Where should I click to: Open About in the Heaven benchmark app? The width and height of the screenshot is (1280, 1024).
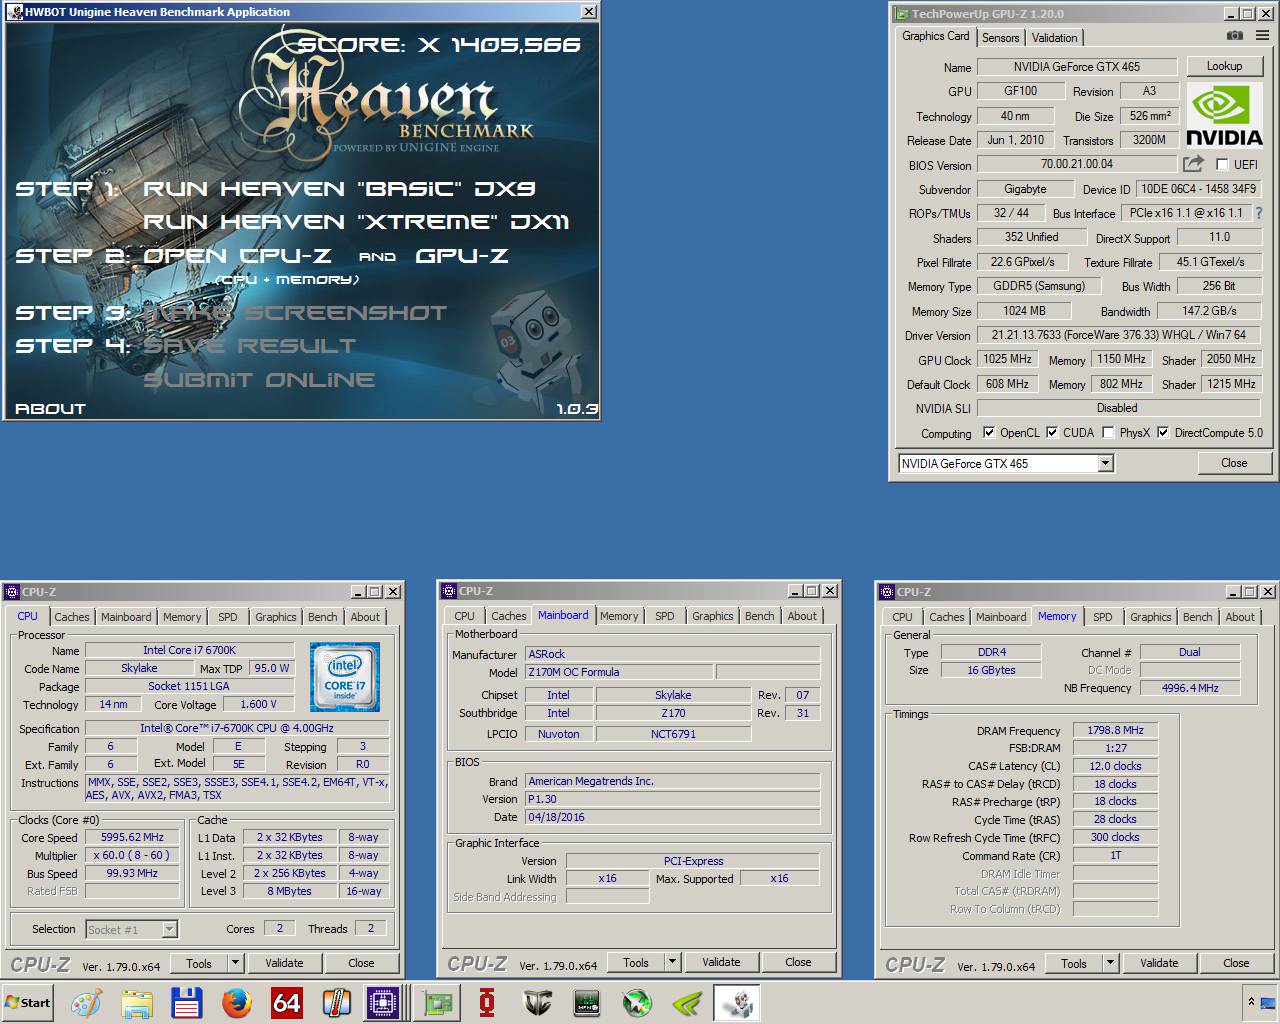point(50,408)
